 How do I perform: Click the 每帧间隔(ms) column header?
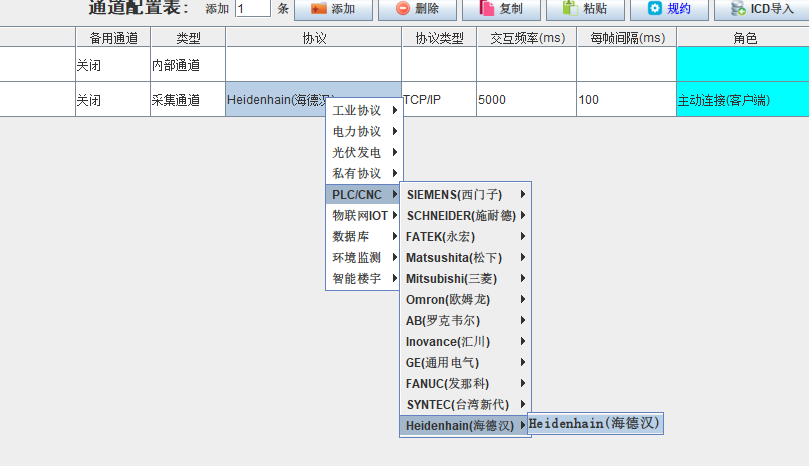tap(627, 38)
